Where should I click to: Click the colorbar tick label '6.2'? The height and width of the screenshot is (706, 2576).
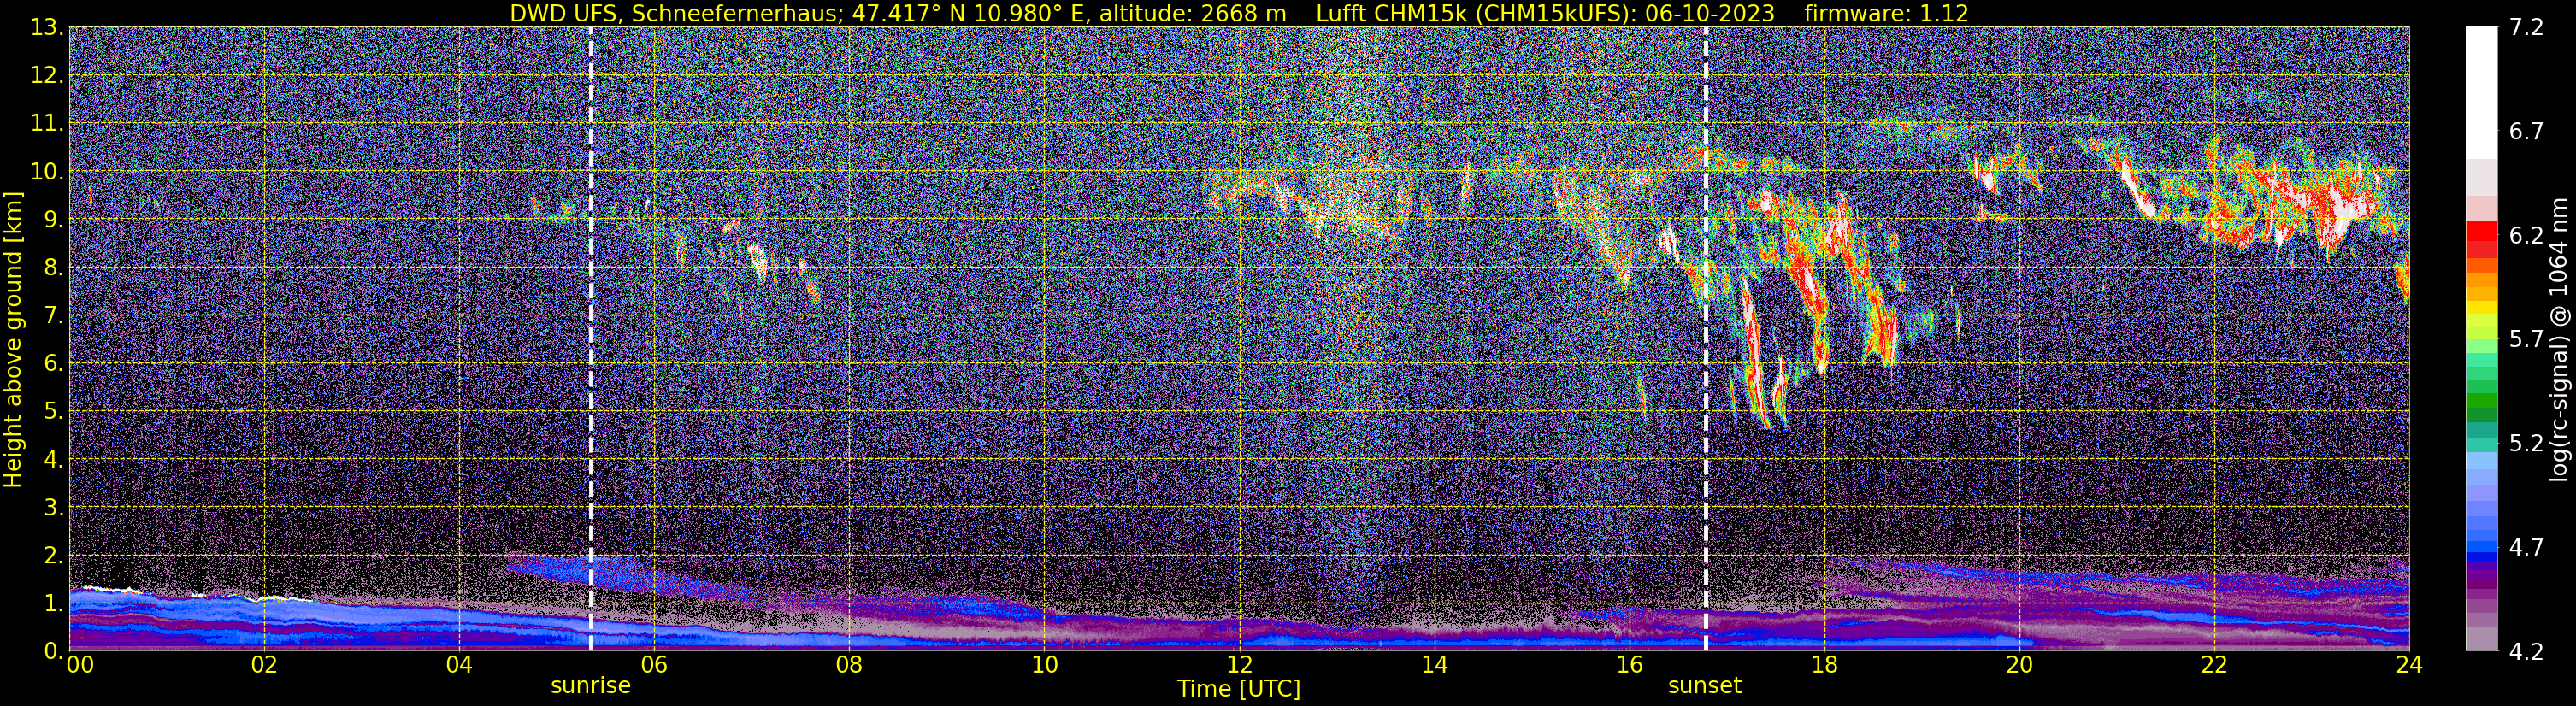(2526, 236)
